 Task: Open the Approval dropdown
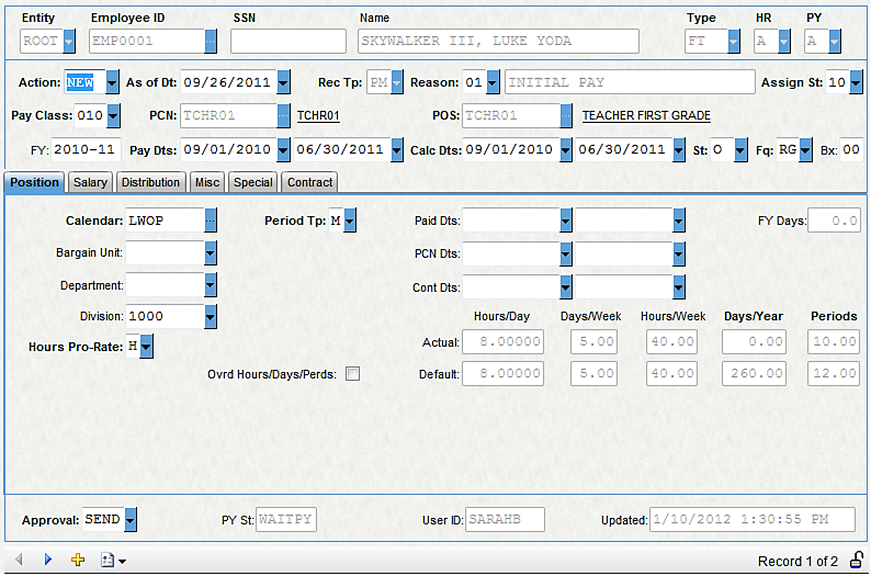coord(131,520)
